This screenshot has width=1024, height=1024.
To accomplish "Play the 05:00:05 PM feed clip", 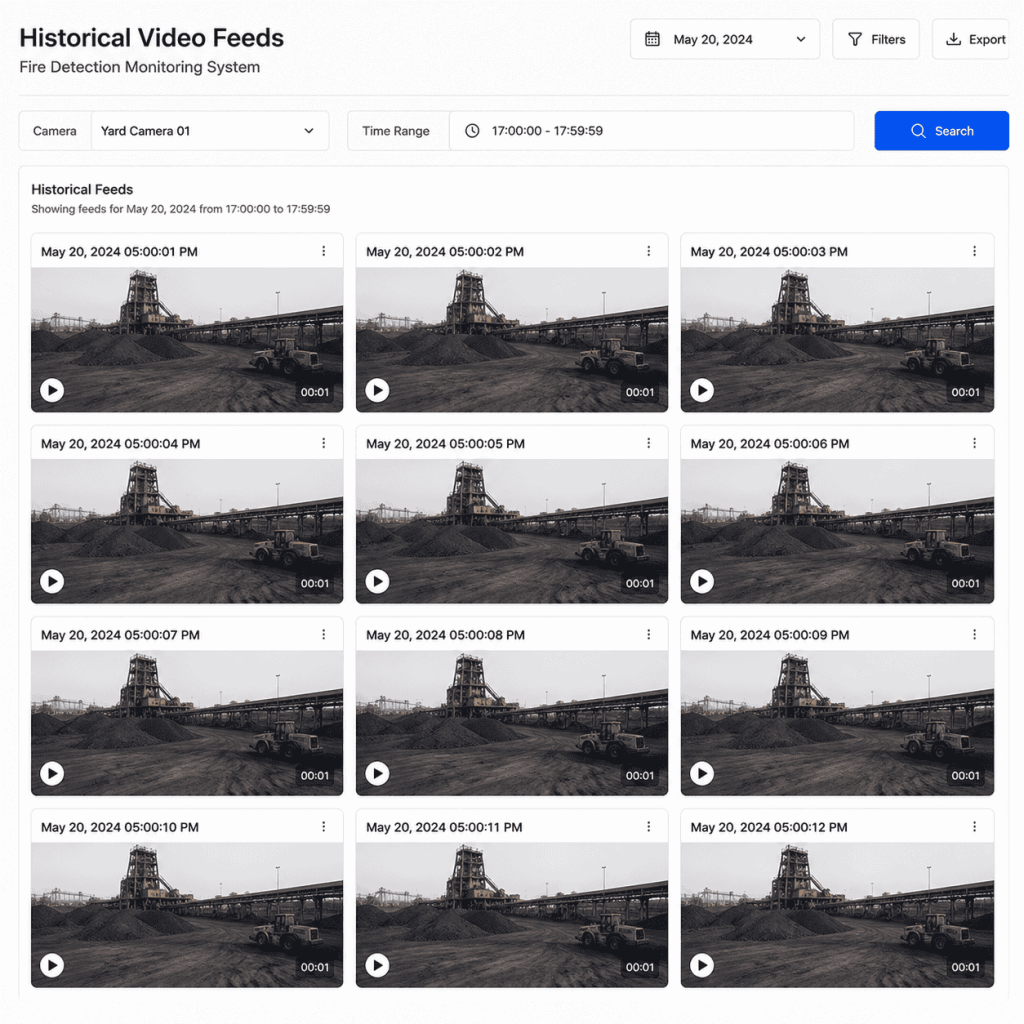I will click(x=377, y=581).
